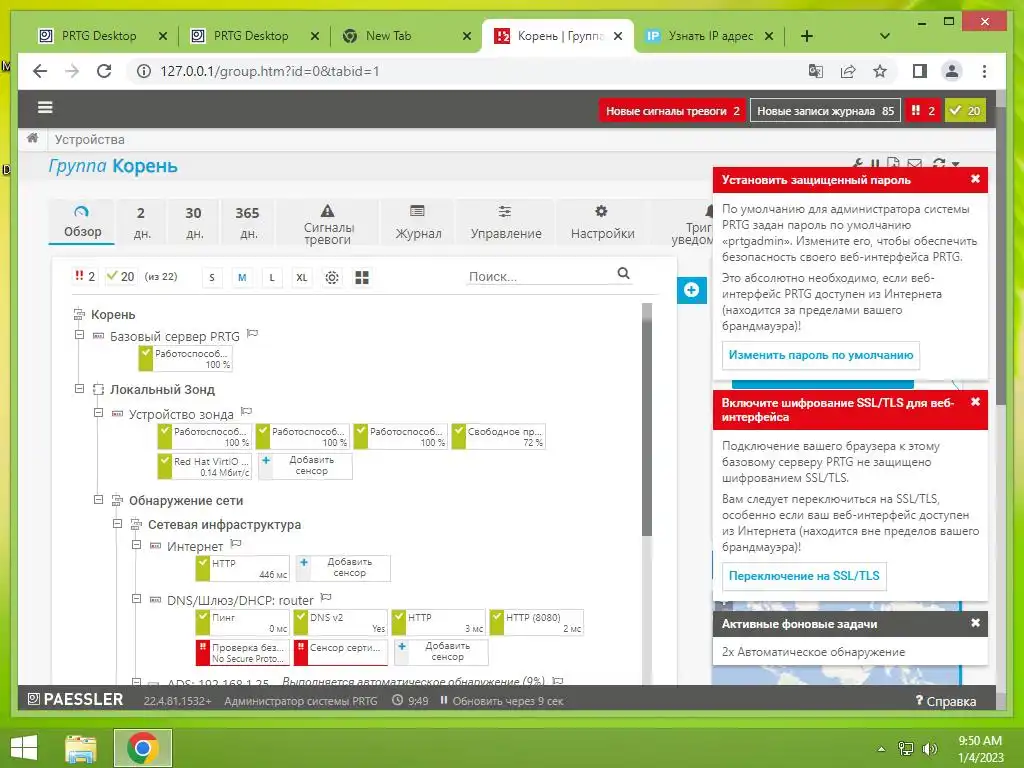
Task: Click the flag next to DNS/Шлюз/DHCP: router
Action: pos(326,598)
